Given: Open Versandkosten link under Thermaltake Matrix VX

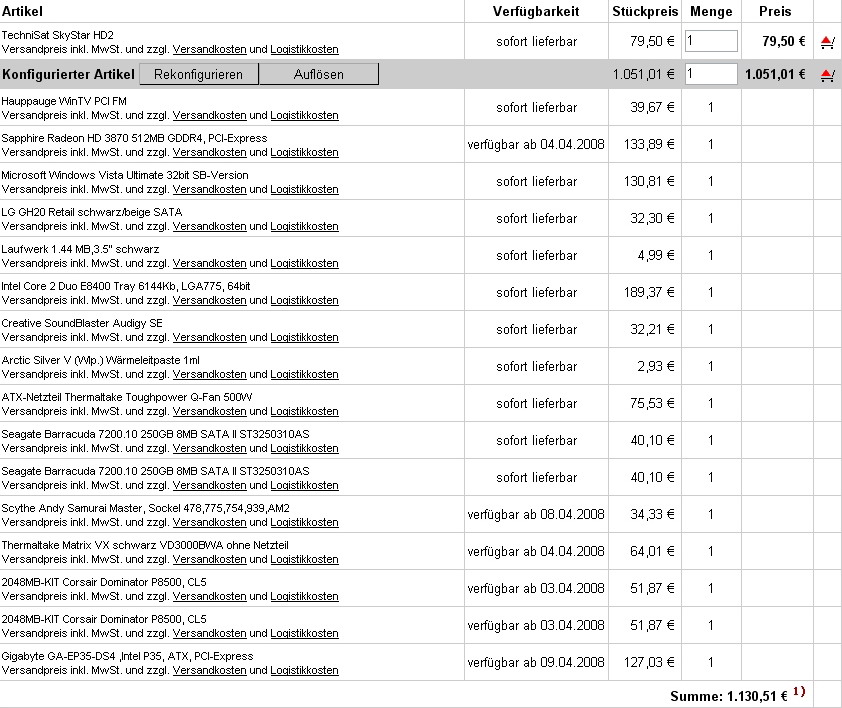Looking at the screenshot, I should tap(209, 560).
